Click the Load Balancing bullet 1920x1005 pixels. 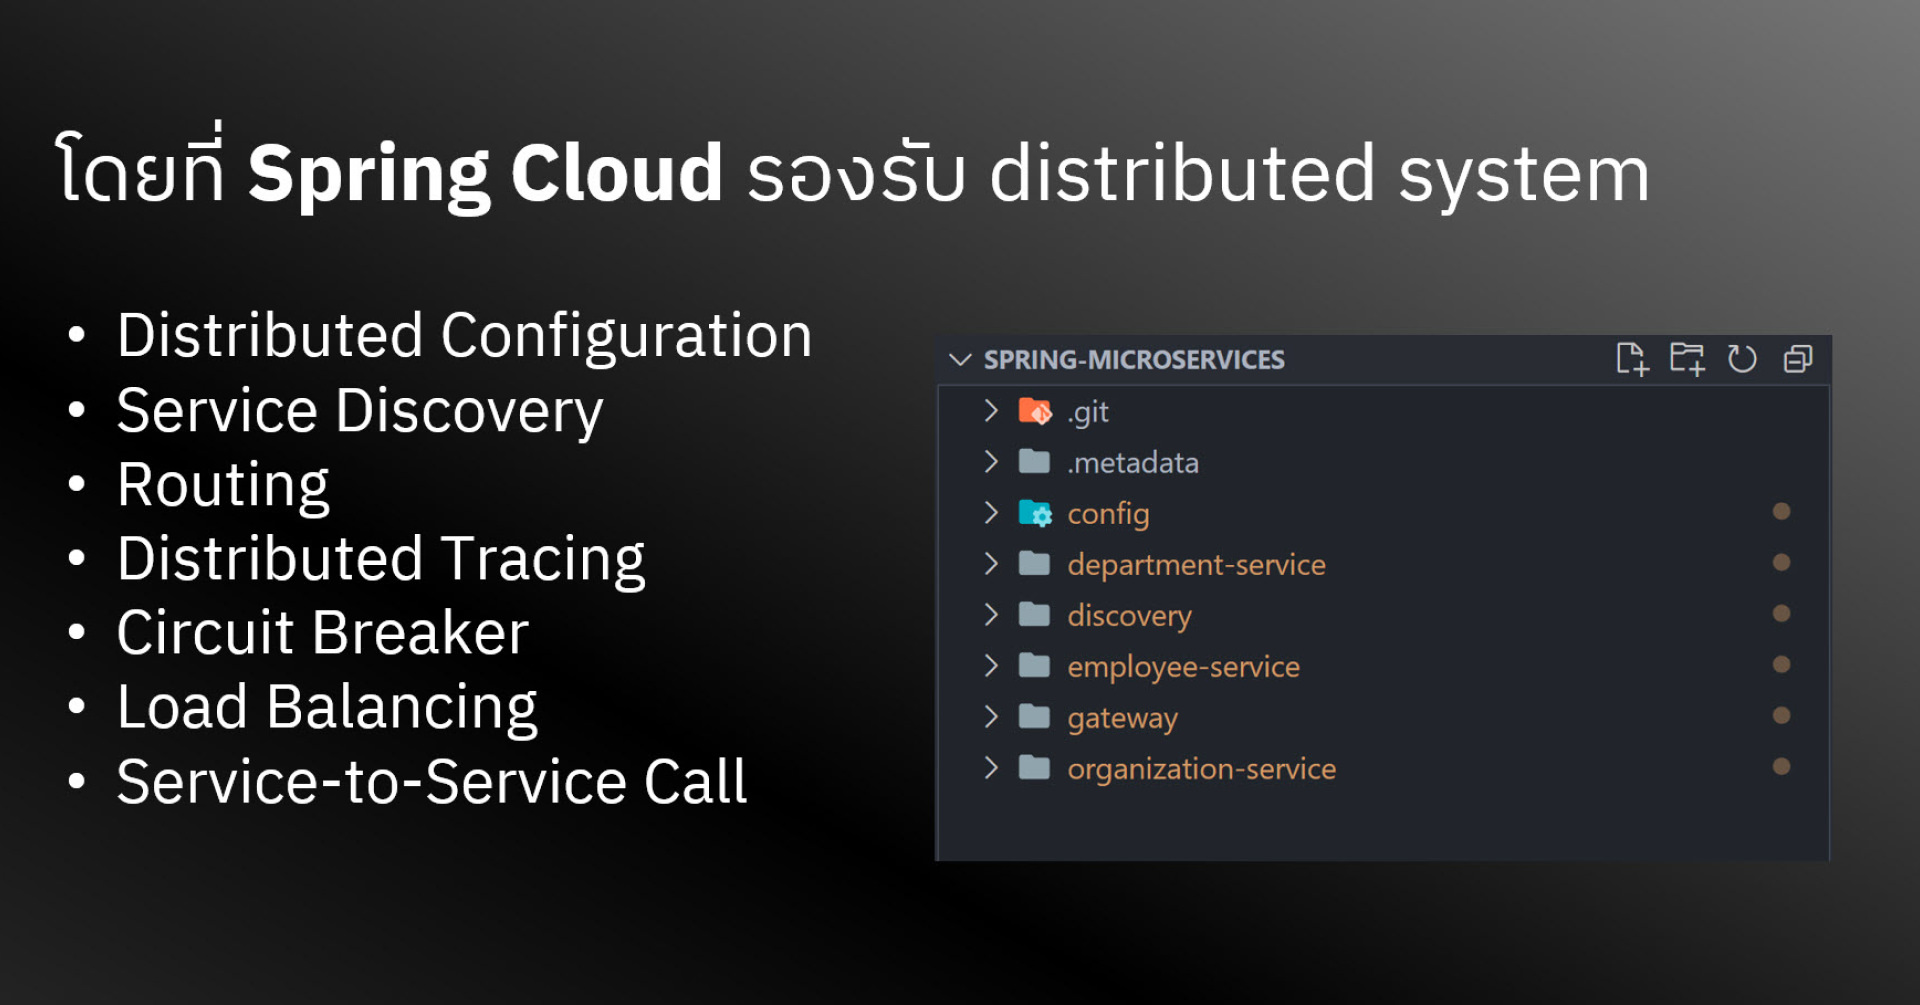[x=327, y=709]
